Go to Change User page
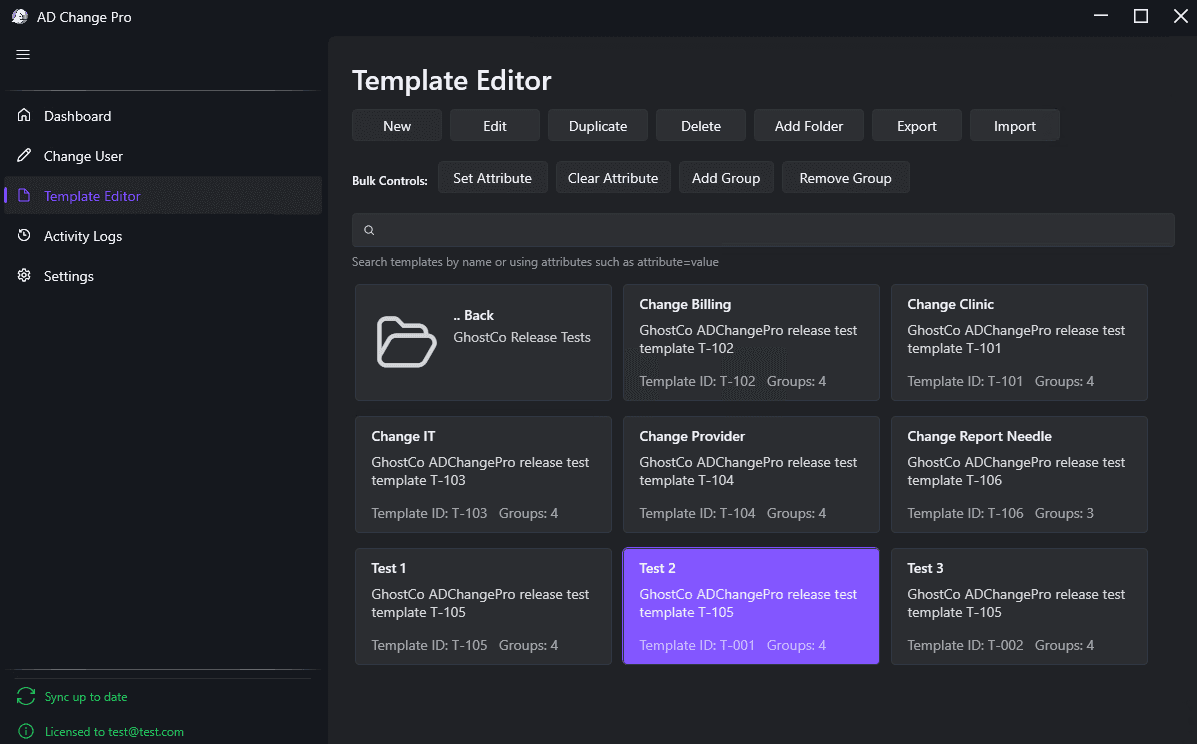1197x744 pixels. point(163,156)
